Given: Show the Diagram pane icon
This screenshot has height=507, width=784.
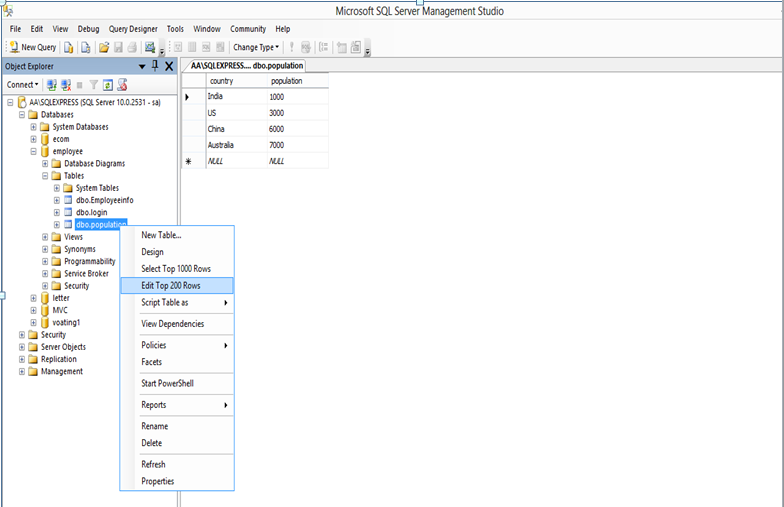Looking at the screenshot, I should point(178,48).
